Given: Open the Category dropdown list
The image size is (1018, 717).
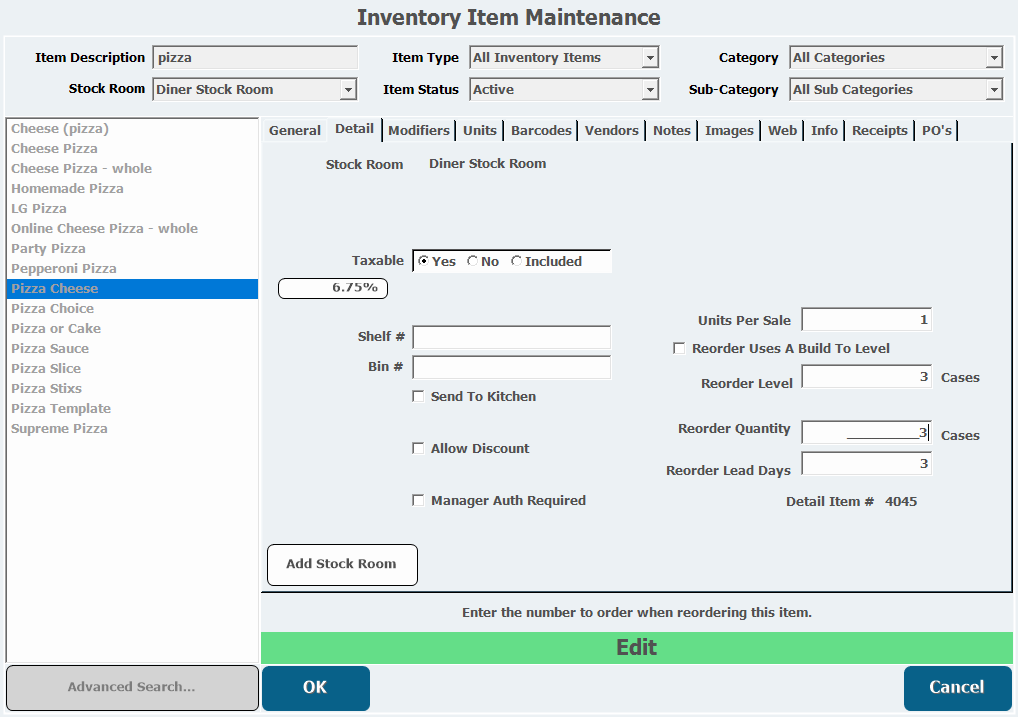Looking at the screenshot, I should click(x=993, y=58).
